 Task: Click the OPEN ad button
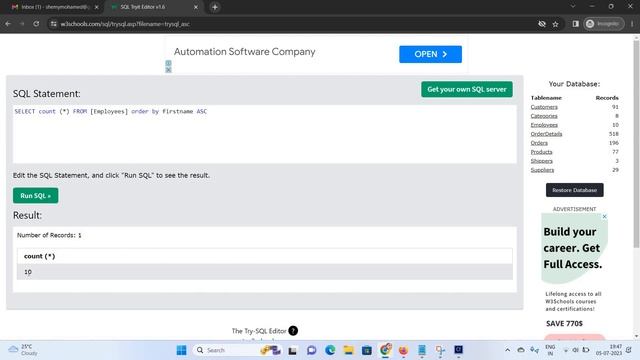(430, 54)
